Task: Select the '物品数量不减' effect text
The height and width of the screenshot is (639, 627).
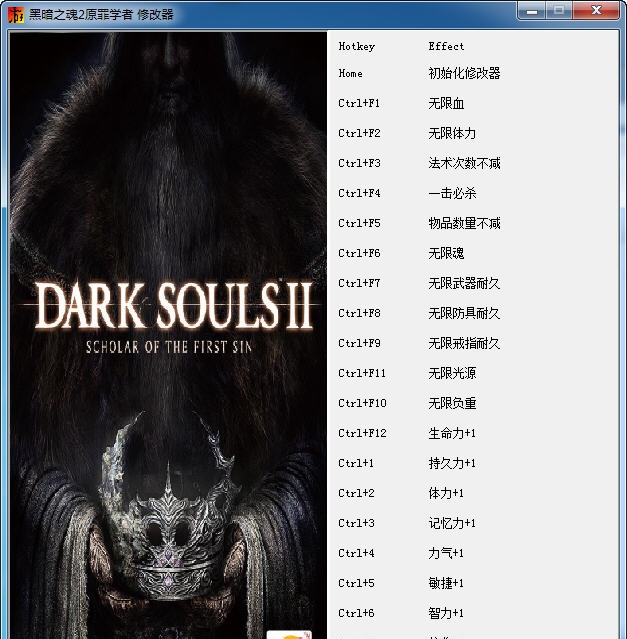Action: (464, 223)
